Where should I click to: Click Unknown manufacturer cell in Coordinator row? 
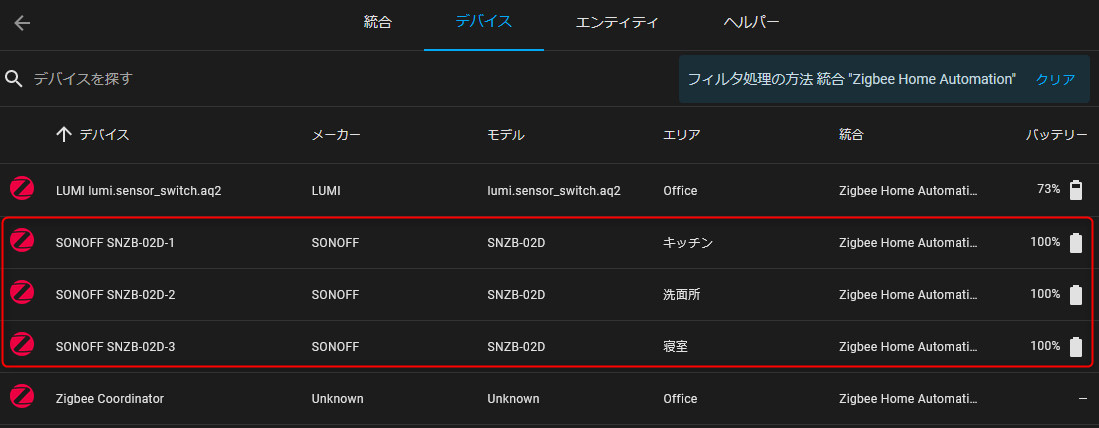[338, 399]
